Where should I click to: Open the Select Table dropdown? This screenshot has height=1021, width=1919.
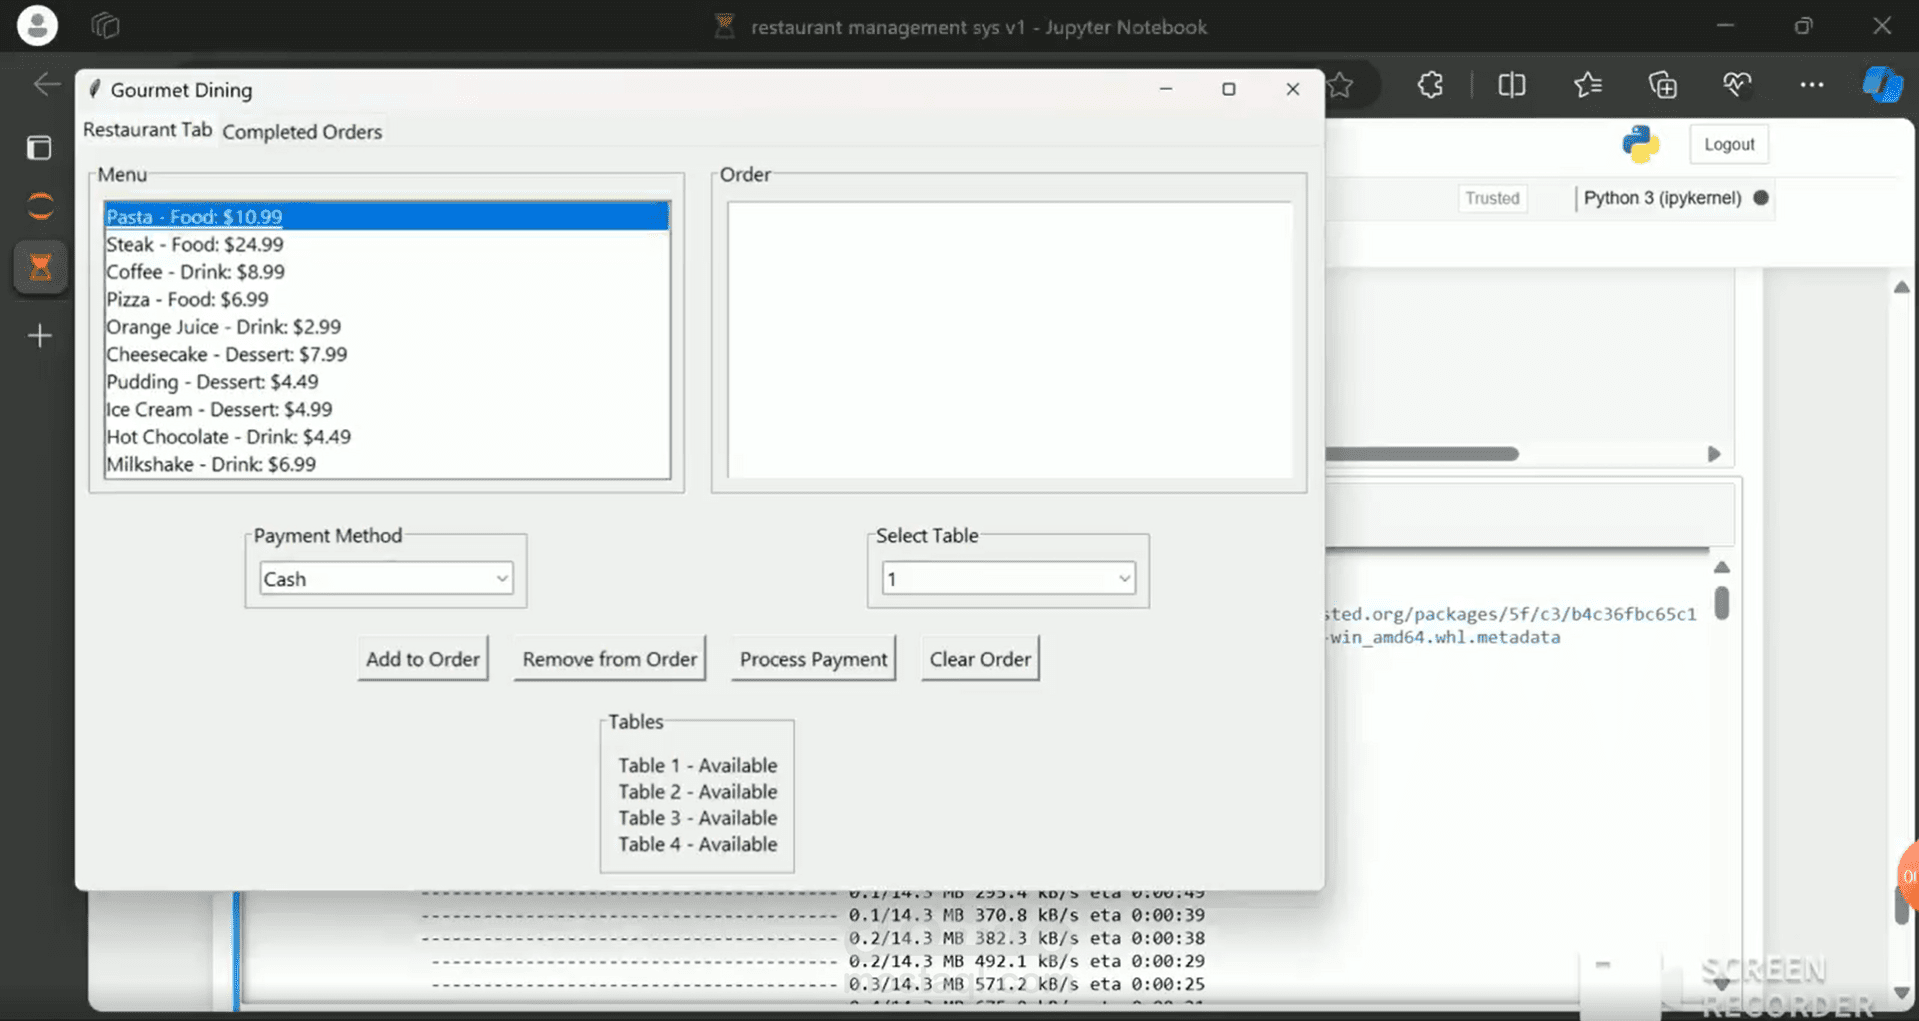pos(1008,579)
